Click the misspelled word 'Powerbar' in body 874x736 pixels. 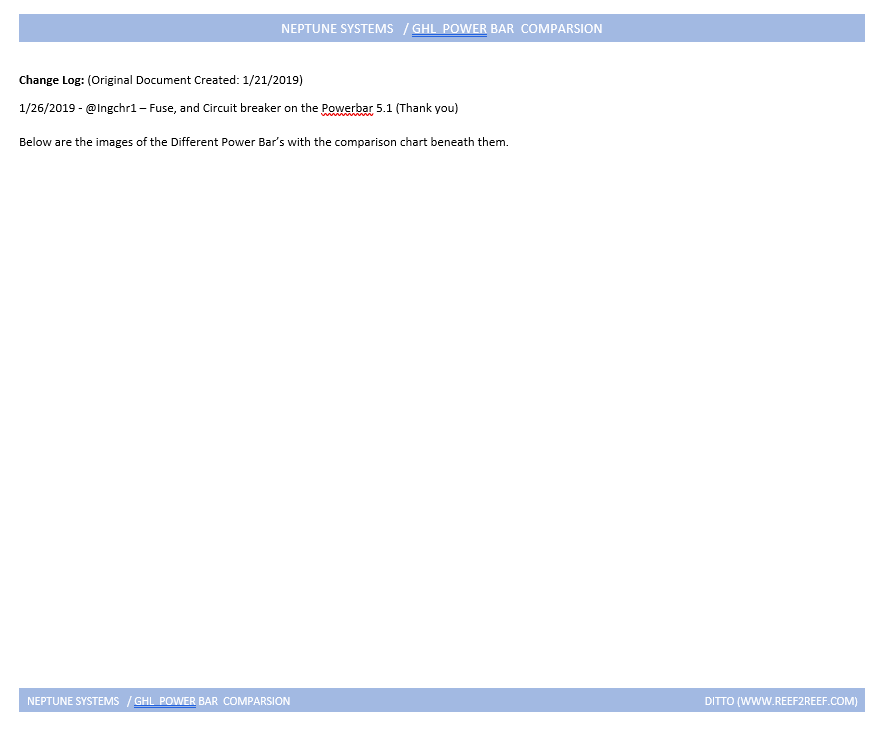coord(347,108)
